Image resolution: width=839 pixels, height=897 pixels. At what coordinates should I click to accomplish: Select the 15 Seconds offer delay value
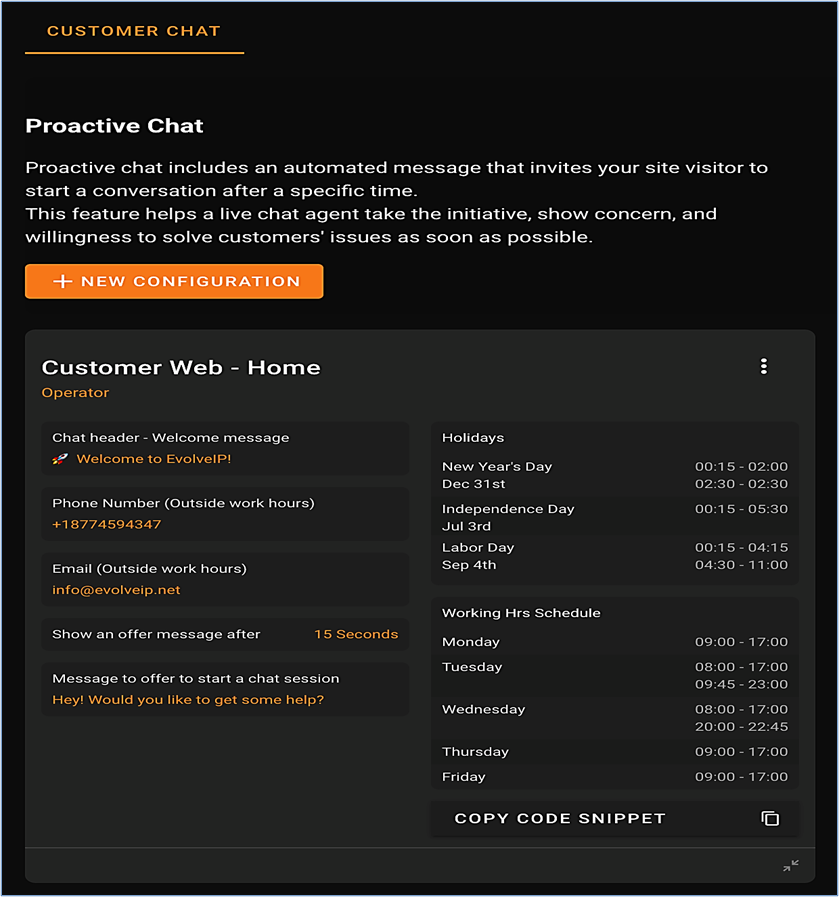[356, 634]
